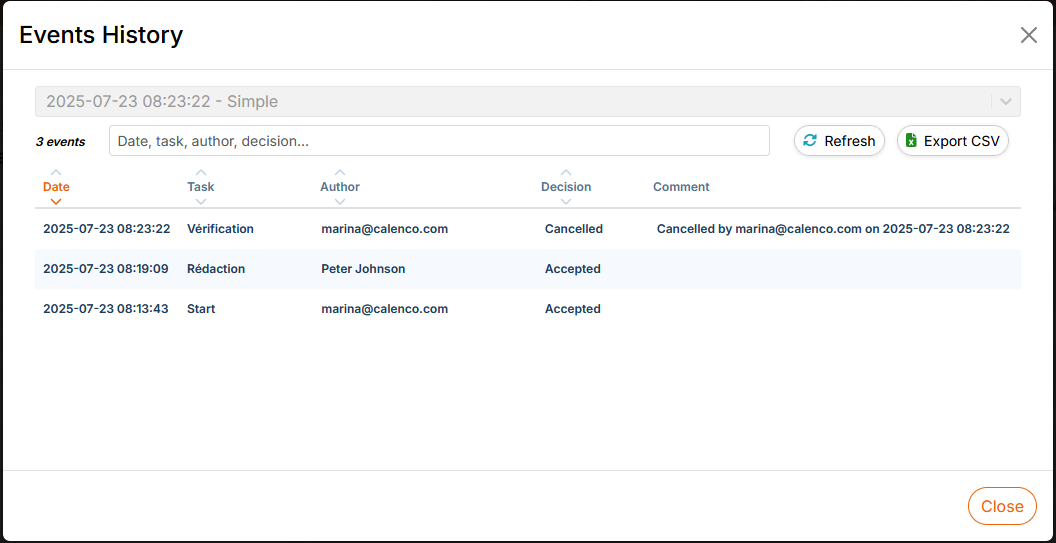
Task: Click the Refresh button
Action: (839, 141)
